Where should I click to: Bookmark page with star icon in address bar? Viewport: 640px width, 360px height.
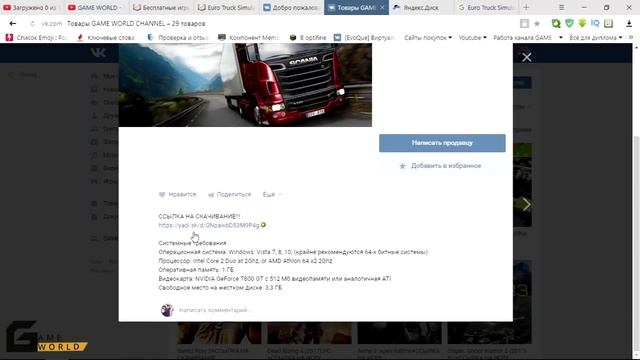[x=537, y=24]
